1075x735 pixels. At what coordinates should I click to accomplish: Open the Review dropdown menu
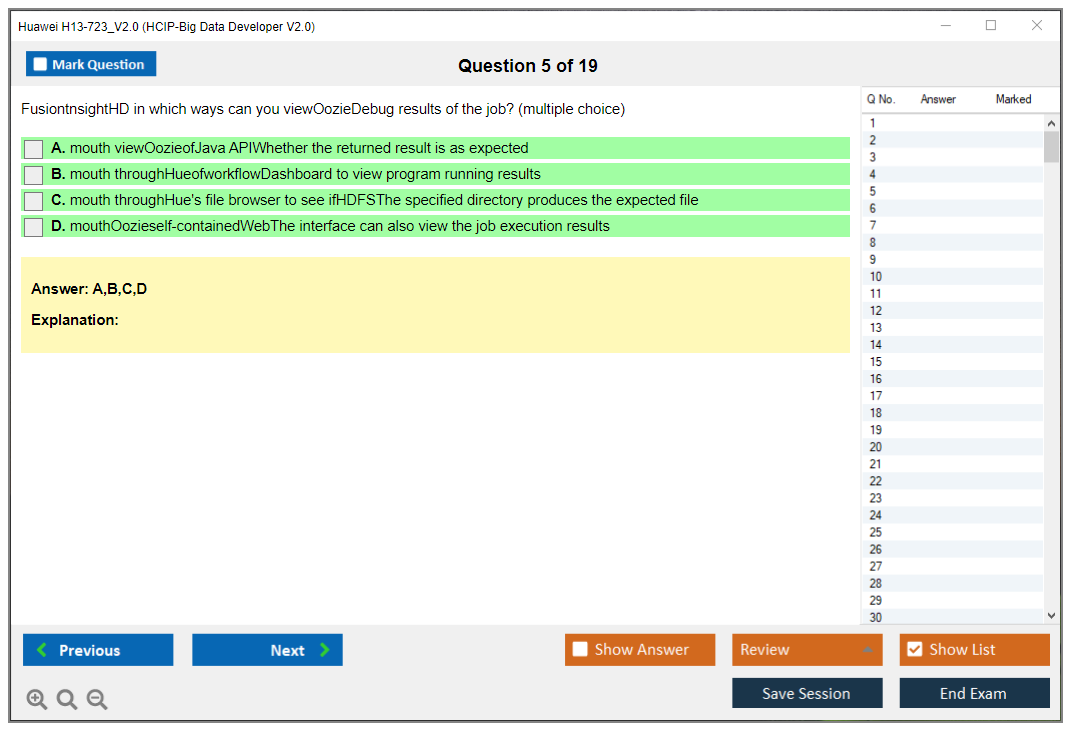(807, 650)
